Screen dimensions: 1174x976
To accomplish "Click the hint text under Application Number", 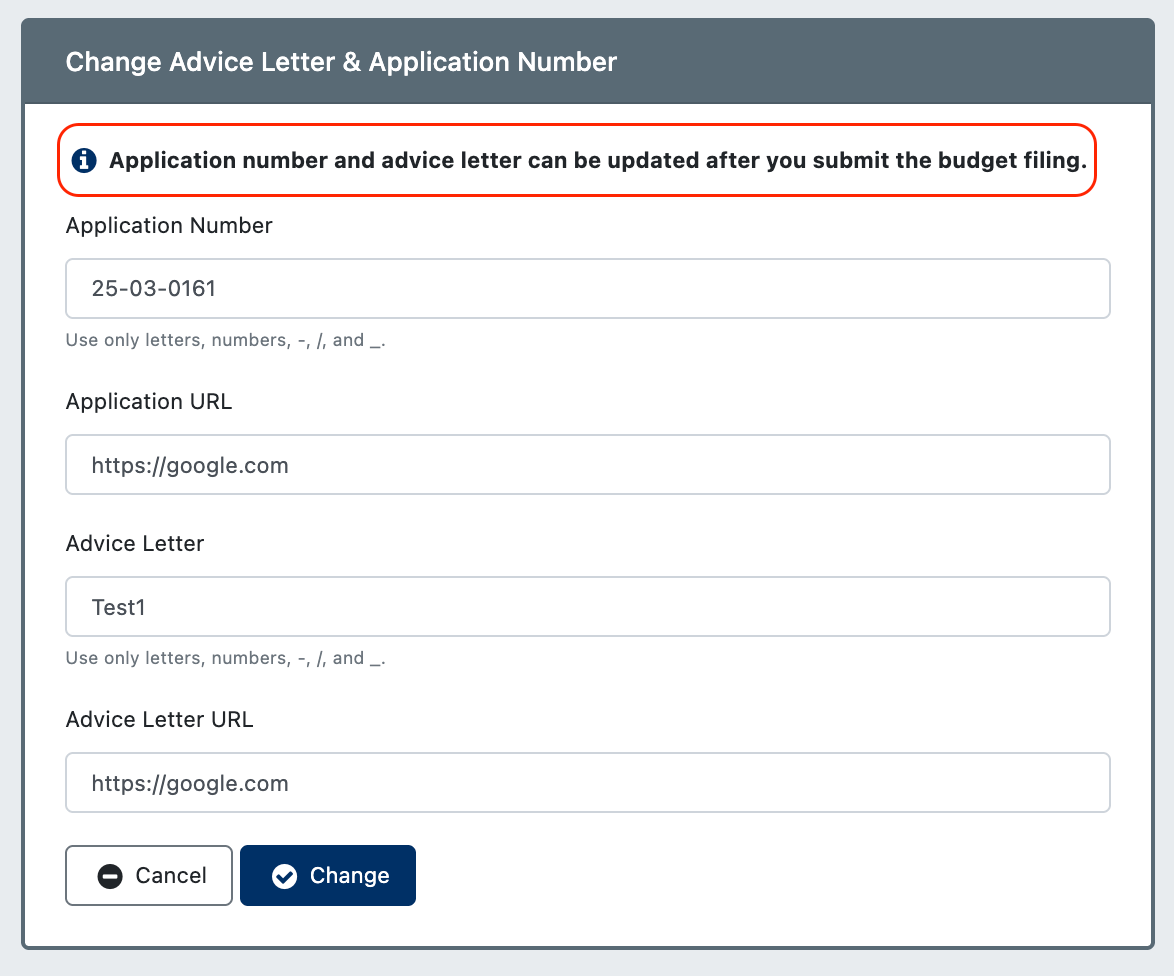I will click(225, 341).
